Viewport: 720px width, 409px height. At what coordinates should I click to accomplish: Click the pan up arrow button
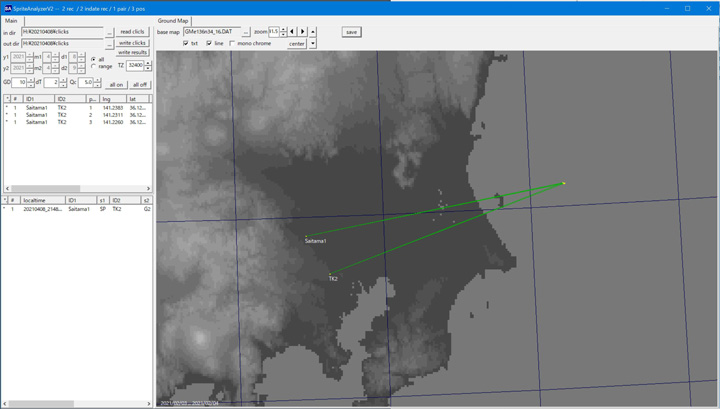tap(313, 32)
